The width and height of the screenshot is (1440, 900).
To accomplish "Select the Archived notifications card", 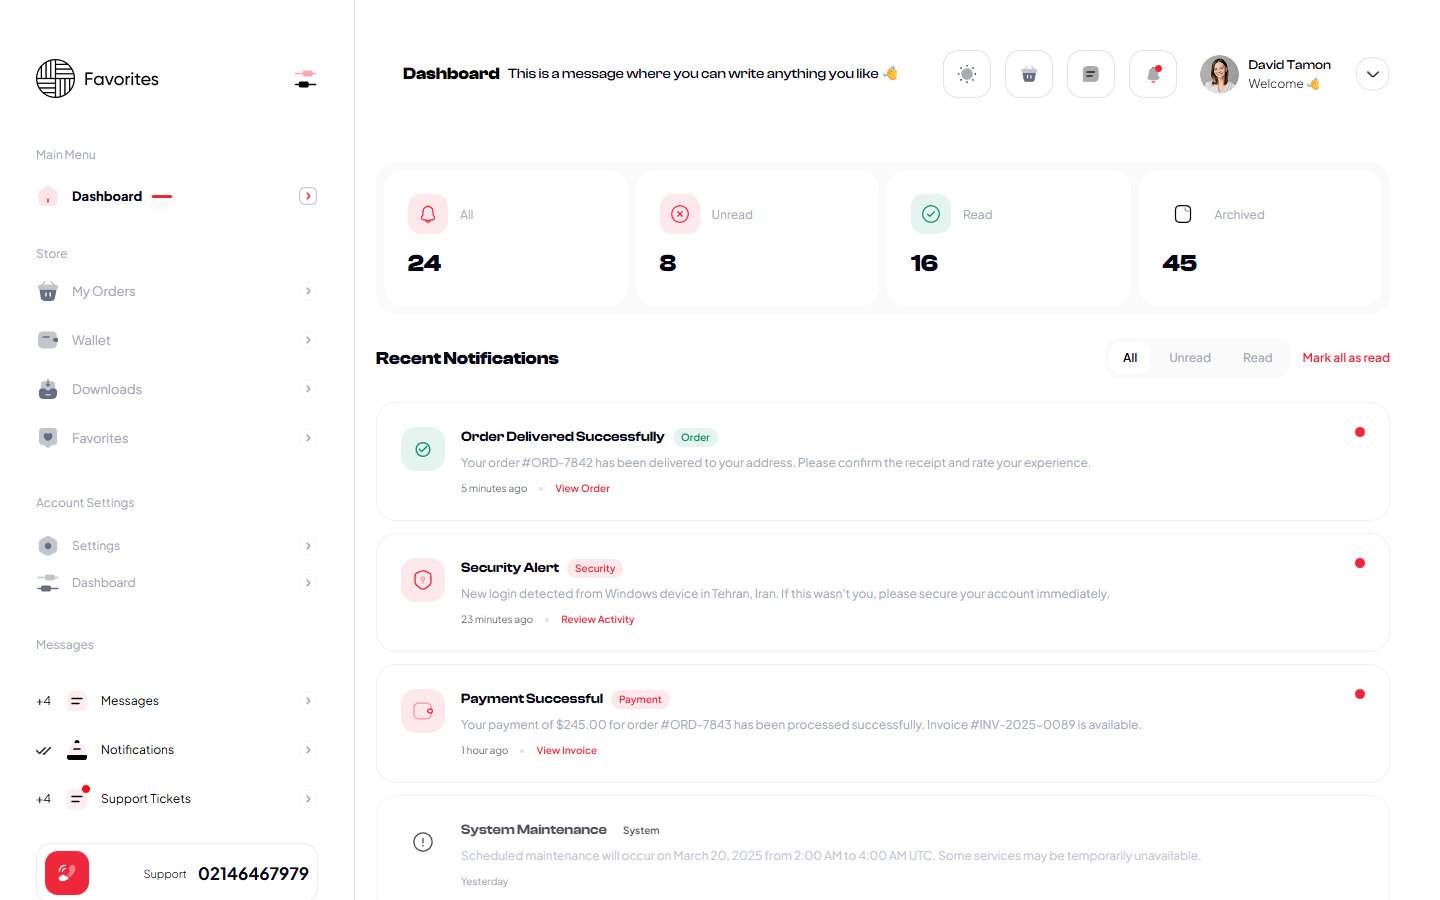I will tap(1260, 238).
